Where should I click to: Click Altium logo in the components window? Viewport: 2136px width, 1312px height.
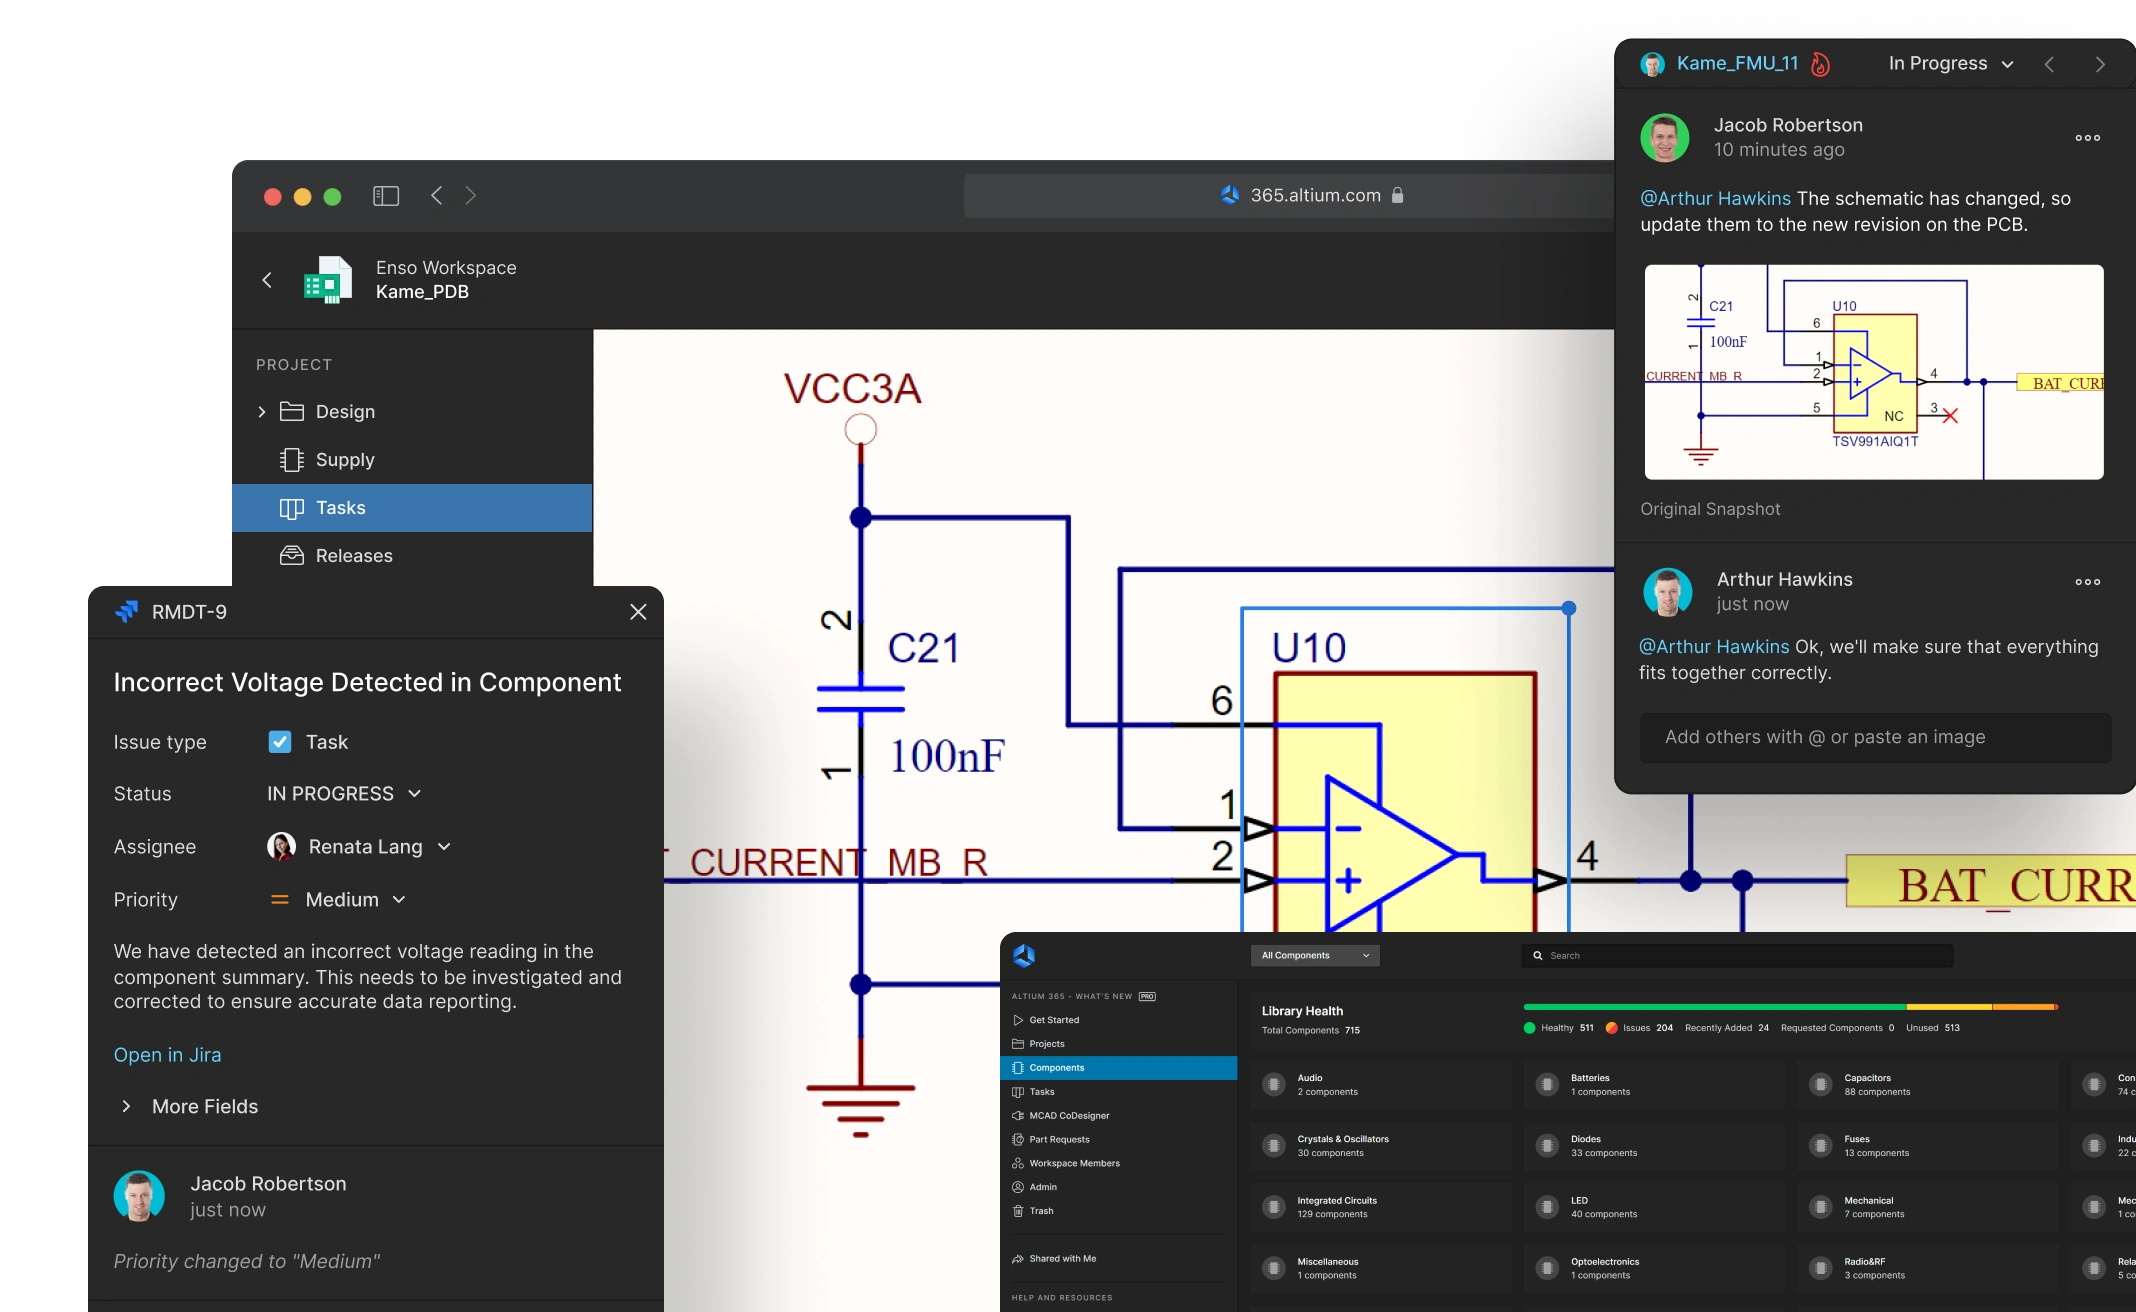(1024, 956)
